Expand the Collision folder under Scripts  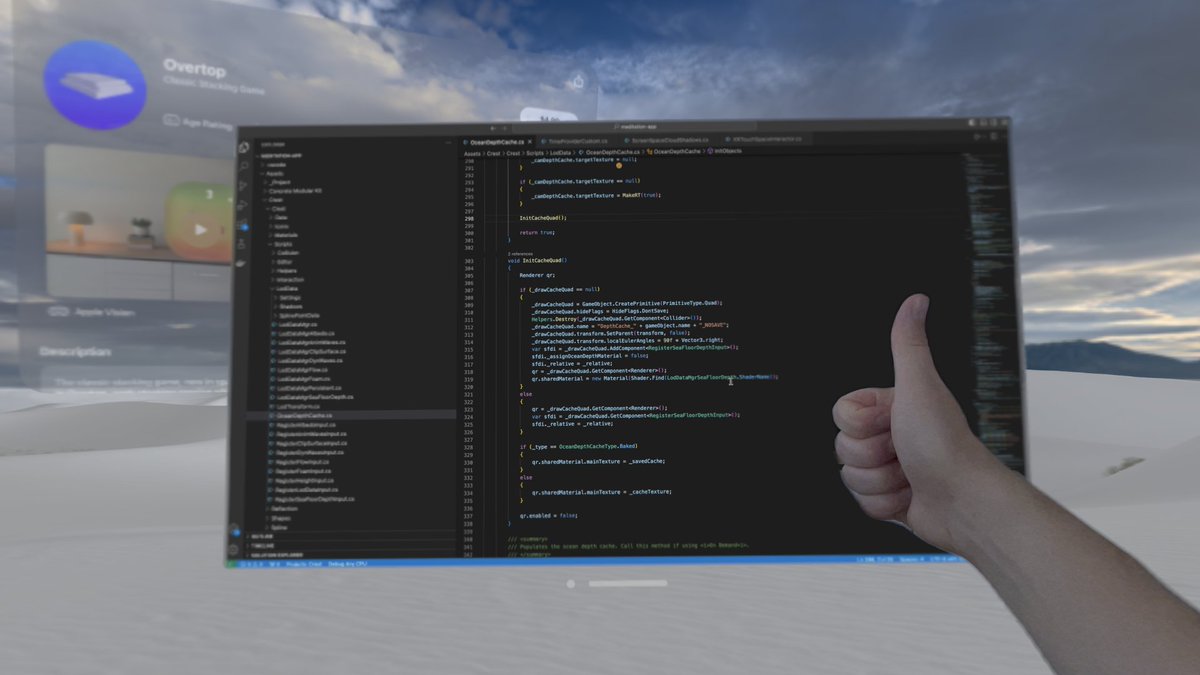click(287, 253)
